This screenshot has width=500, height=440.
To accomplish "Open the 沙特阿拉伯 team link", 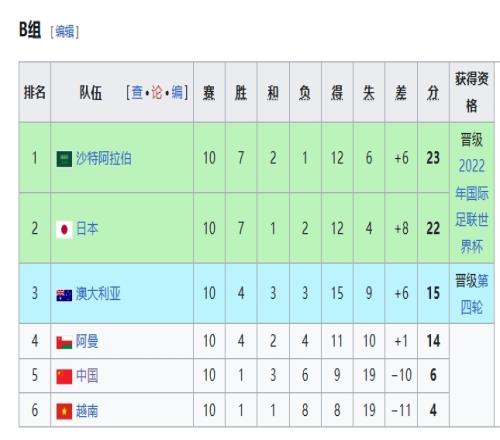I will pos(104,159).
